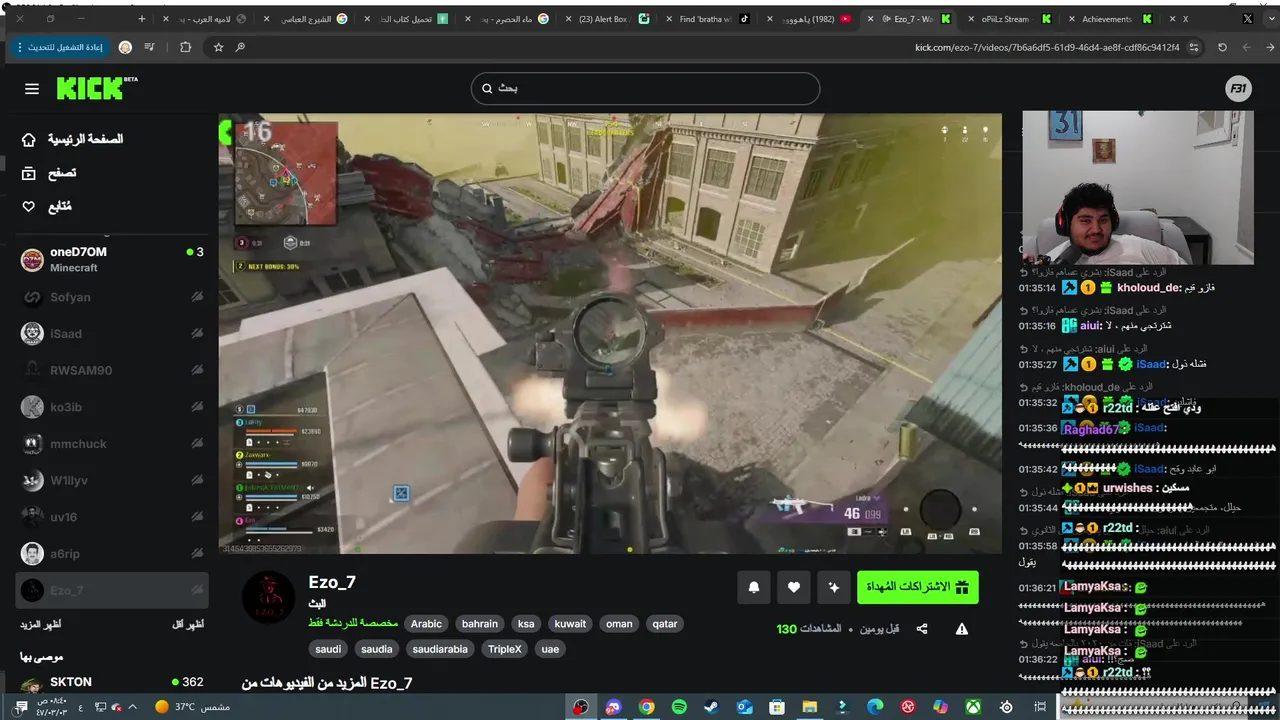
Task: Select the Arabic tag
Action: click(x=426, y=624)
